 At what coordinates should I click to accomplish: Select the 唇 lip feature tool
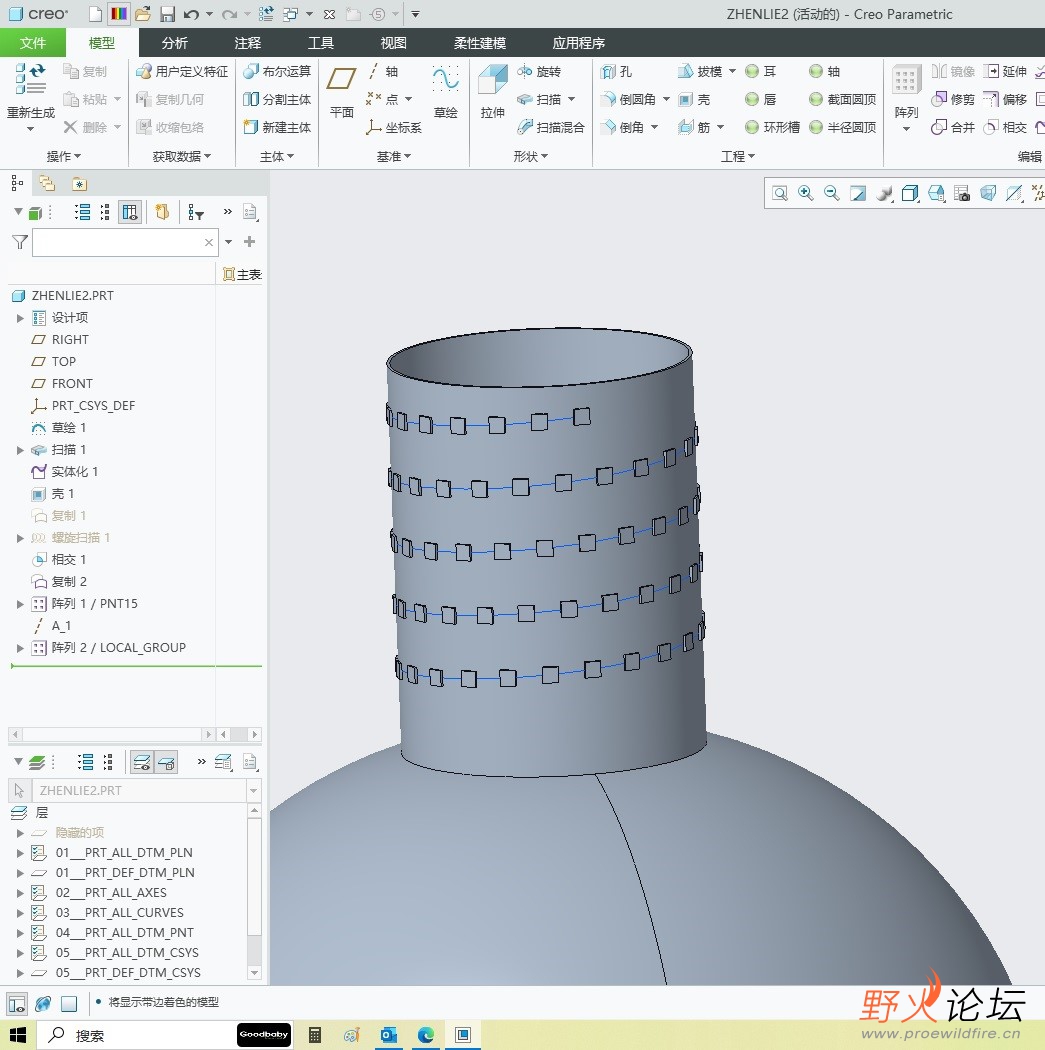(761, 100)
